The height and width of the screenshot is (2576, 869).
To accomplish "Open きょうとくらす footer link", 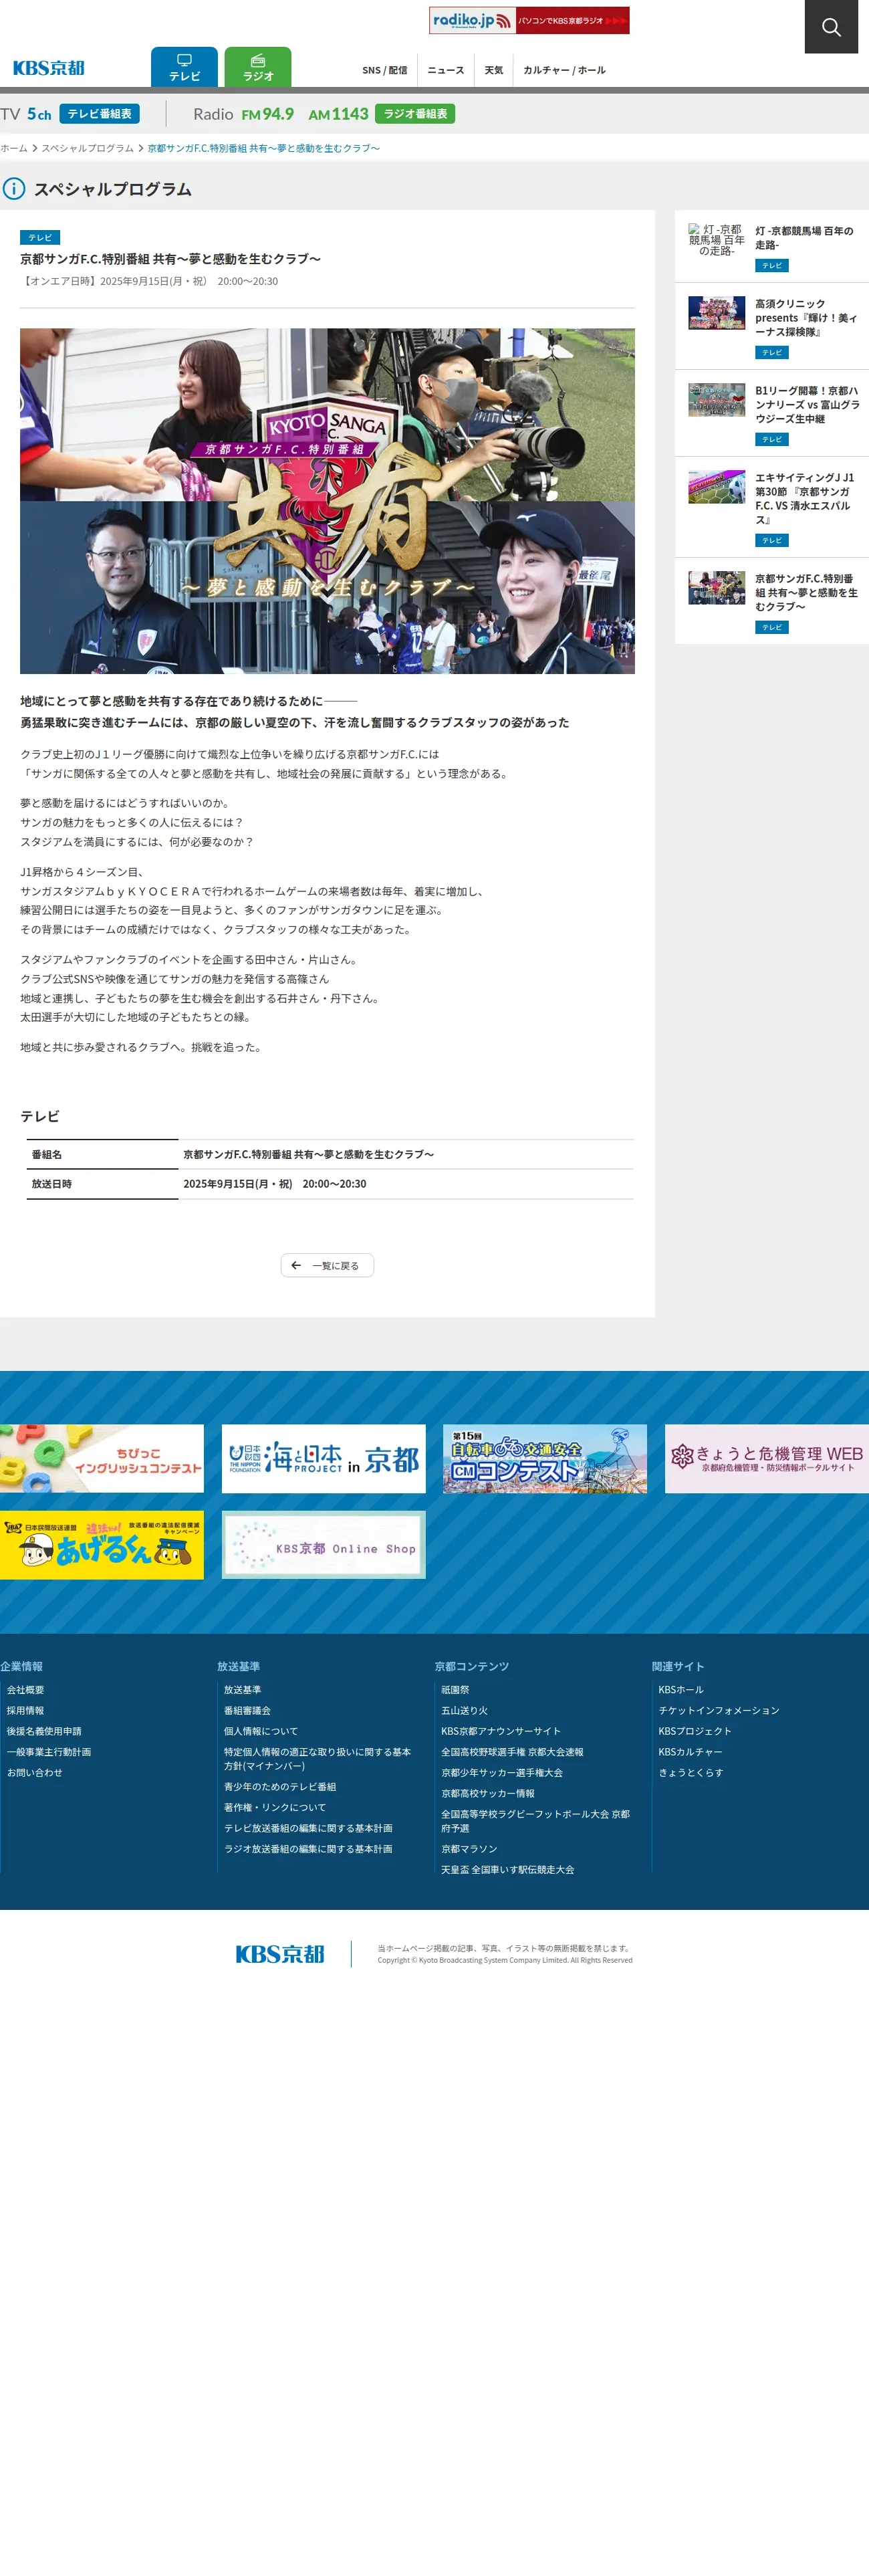I will (691, 1772).
